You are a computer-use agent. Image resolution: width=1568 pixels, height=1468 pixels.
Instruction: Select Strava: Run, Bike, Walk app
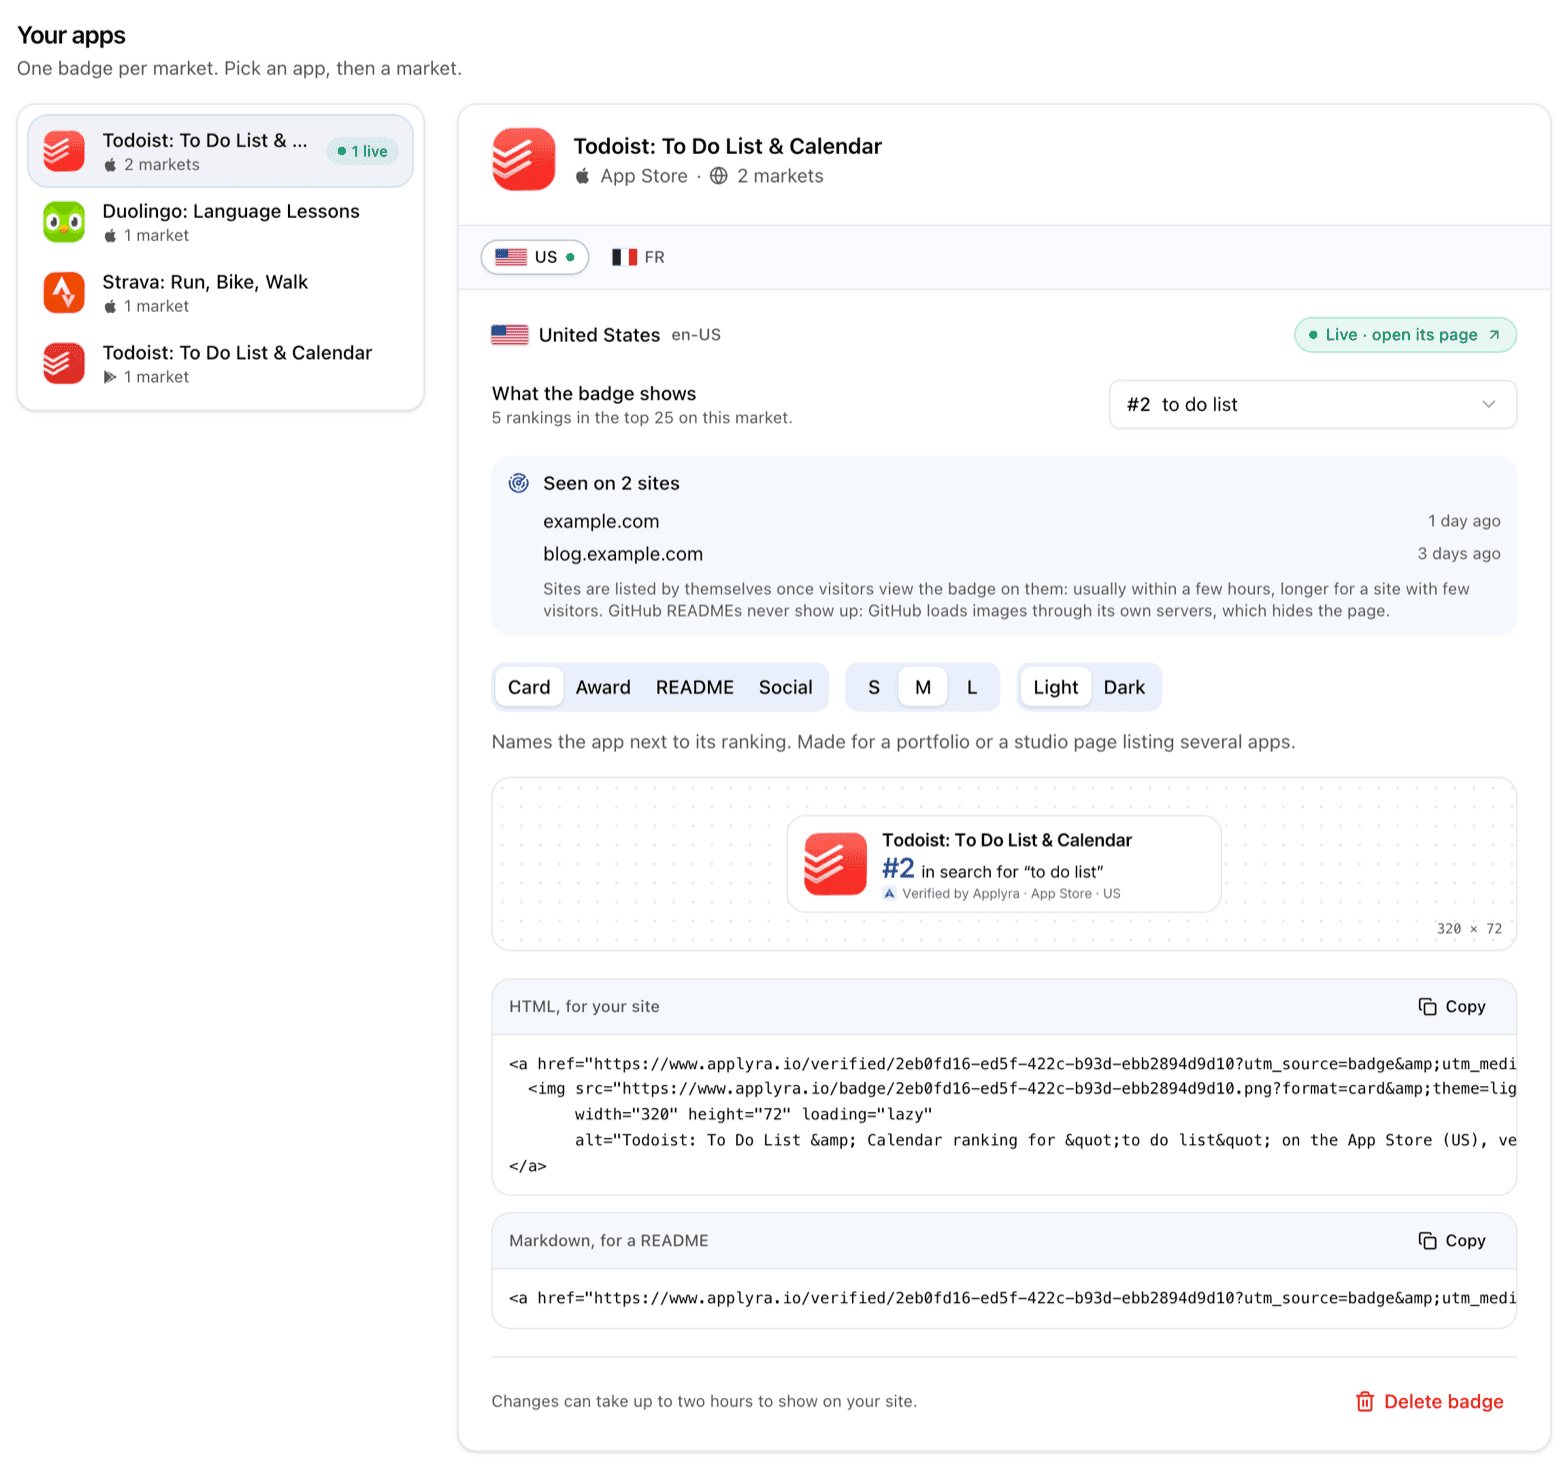pyautogui.click(x=221, y=293)
